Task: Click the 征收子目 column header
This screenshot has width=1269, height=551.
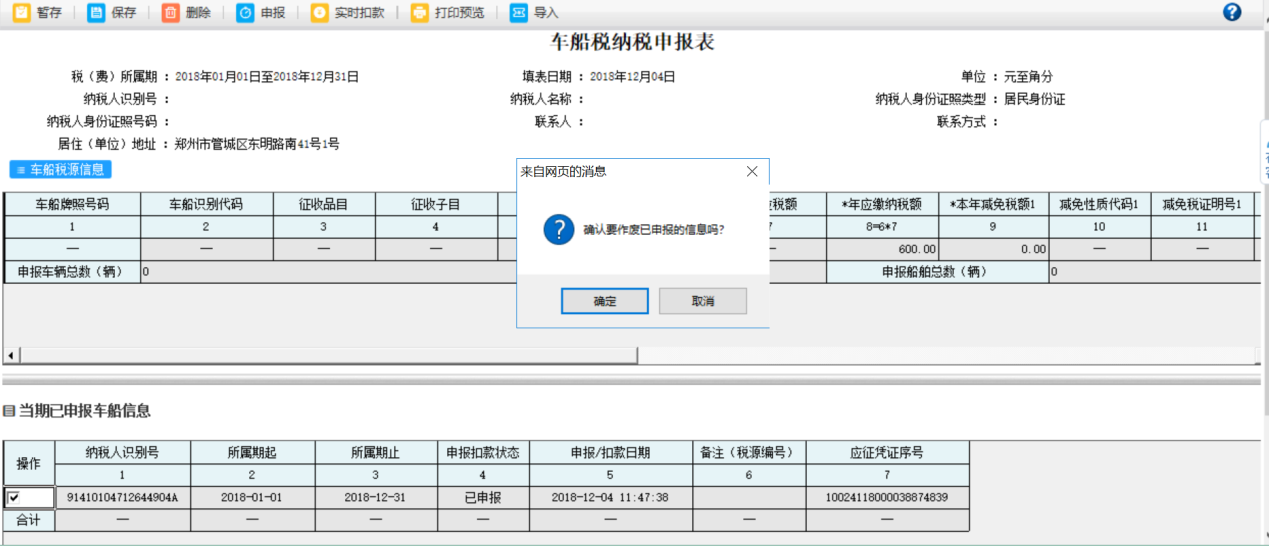Action: tap(436, 204)
